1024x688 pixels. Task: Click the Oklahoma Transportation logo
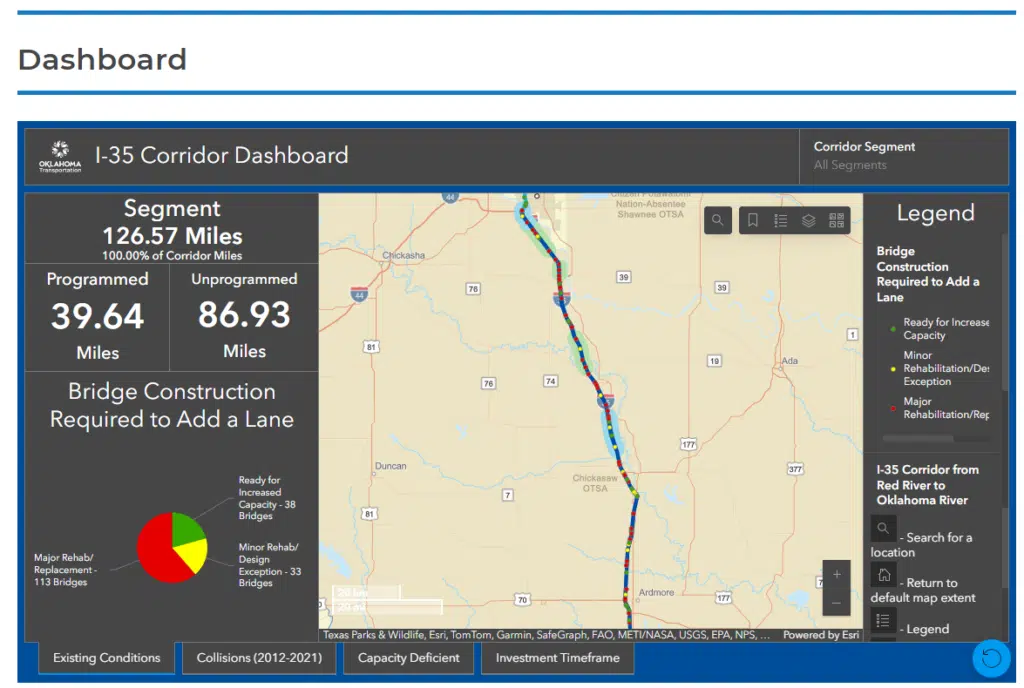pos(58,155)
